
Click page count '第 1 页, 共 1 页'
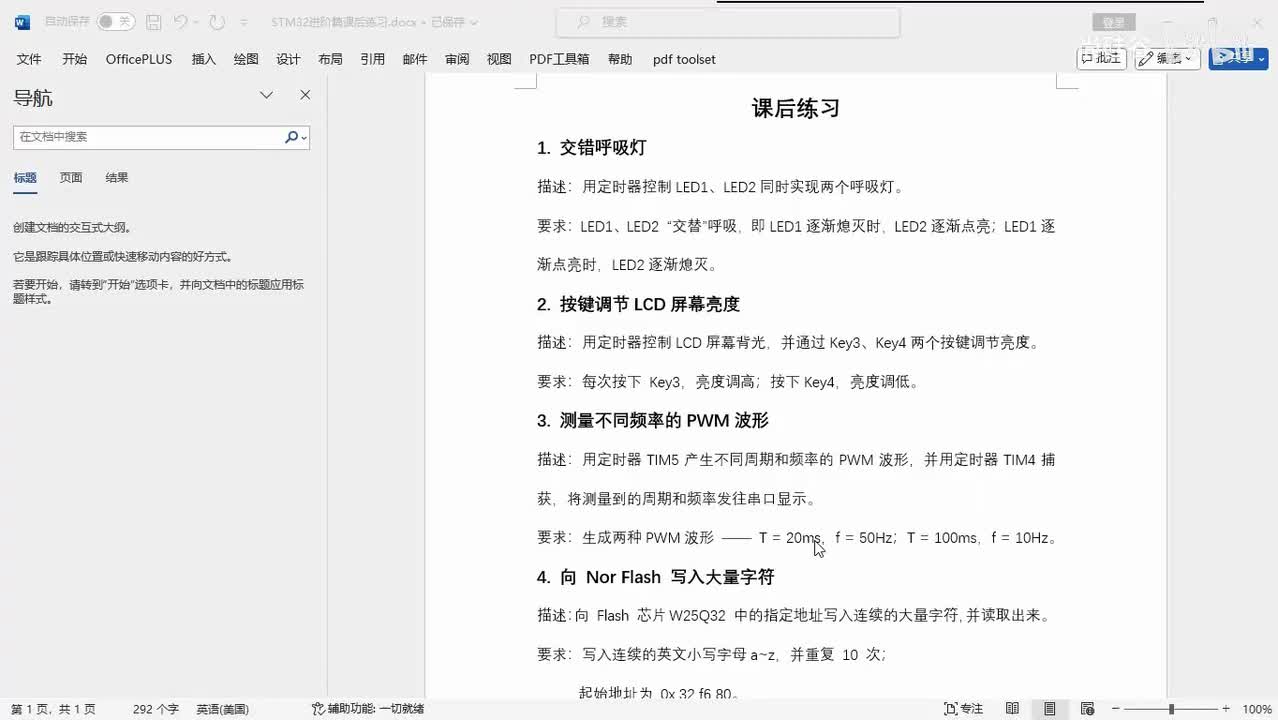point(53,709)
